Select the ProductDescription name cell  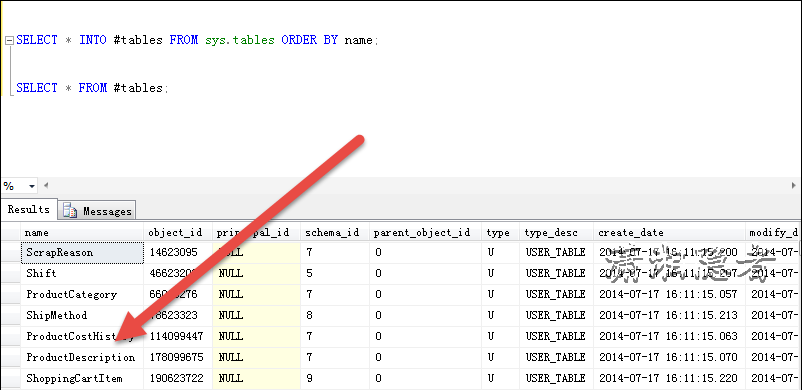82,357
